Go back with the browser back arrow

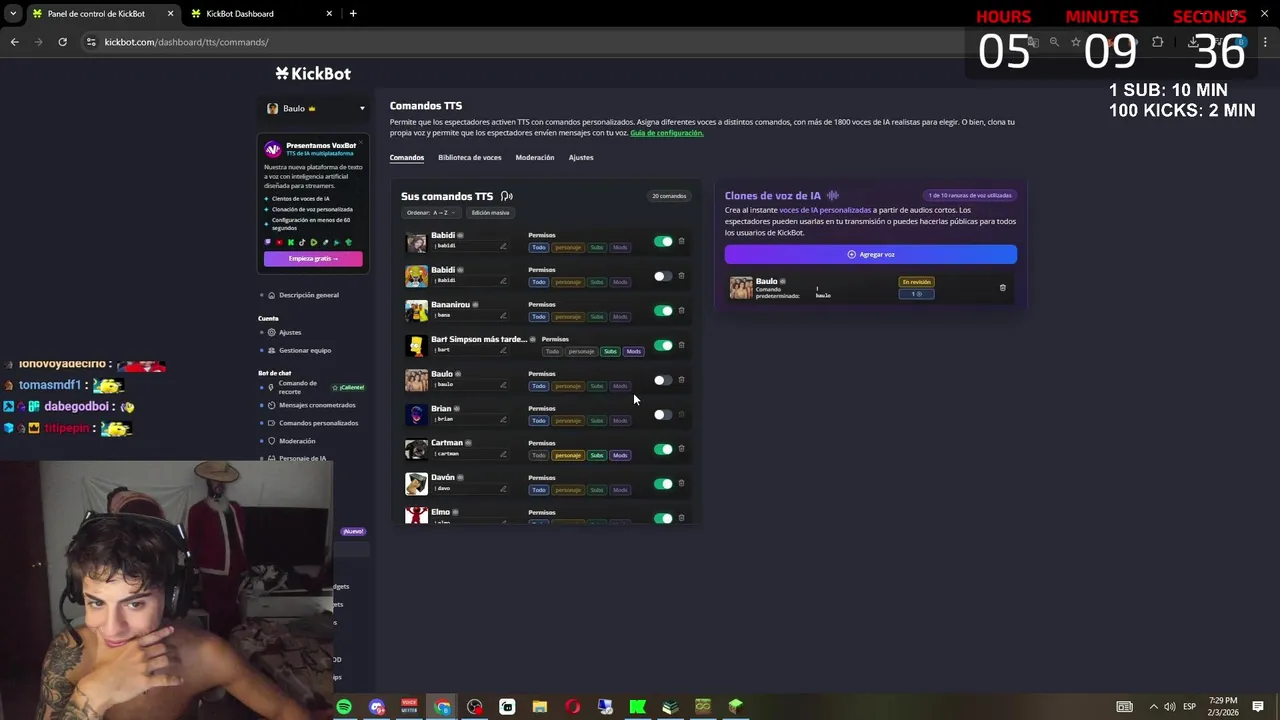coord(14,42)
